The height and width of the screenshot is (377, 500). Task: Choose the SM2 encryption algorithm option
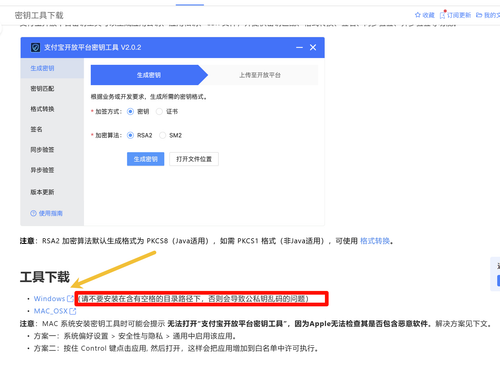tap(162, 135)
